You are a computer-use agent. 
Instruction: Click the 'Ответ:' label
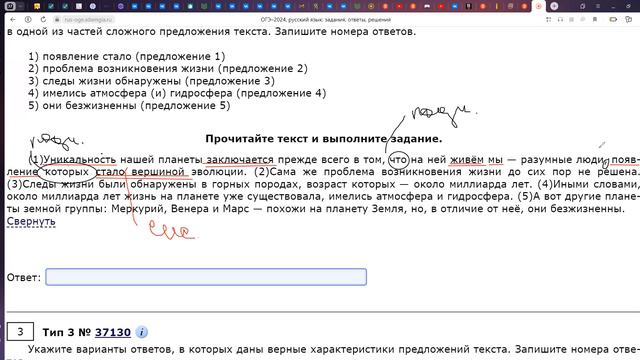(24, 278)
